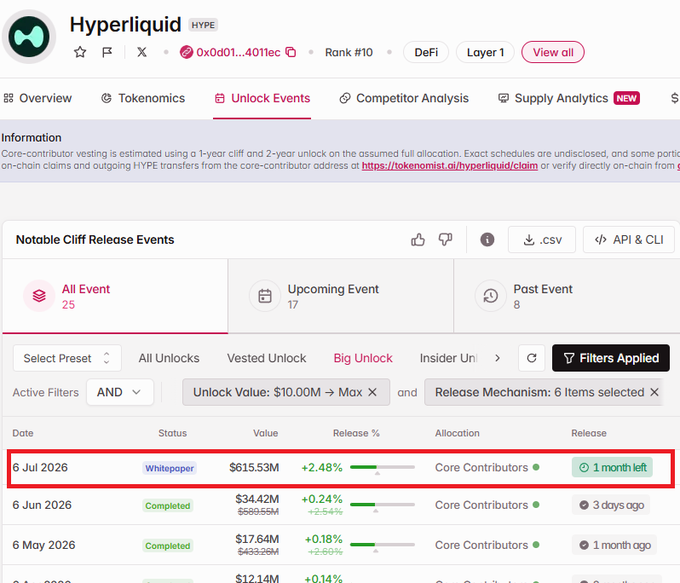Open the tokenomist.ai/hyperliquid/claim link
Viewport: 680px width, 583px height.
click(x=450, y=166)
